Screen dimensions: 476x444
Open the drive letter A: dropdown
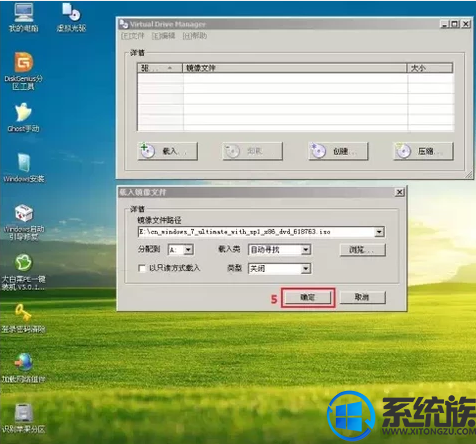tap(188, 250)
